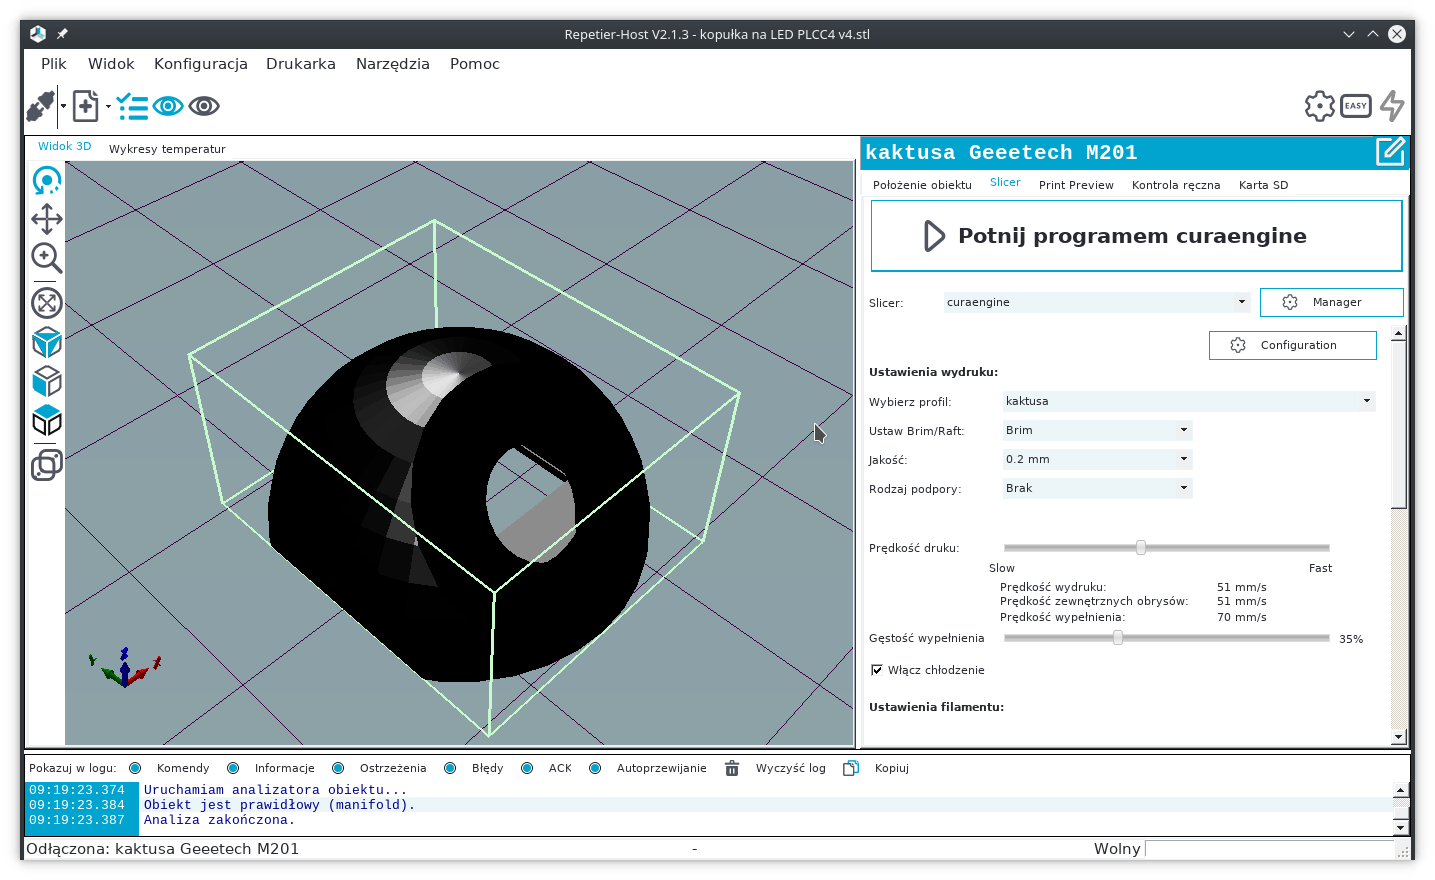The width and height of the screenshot is (1435, 880).
Task: Switch to the Położenie obiektu tab
Action: point(922,185)
